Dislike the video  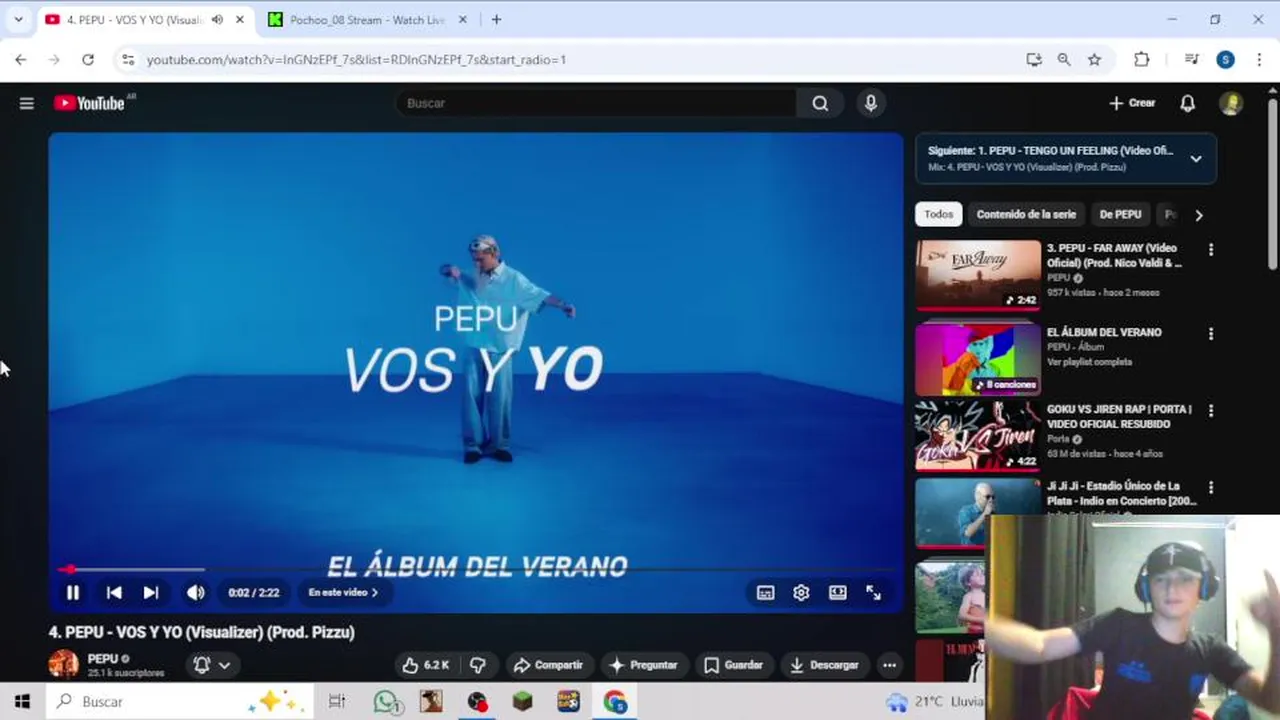(x=478, y=665)
